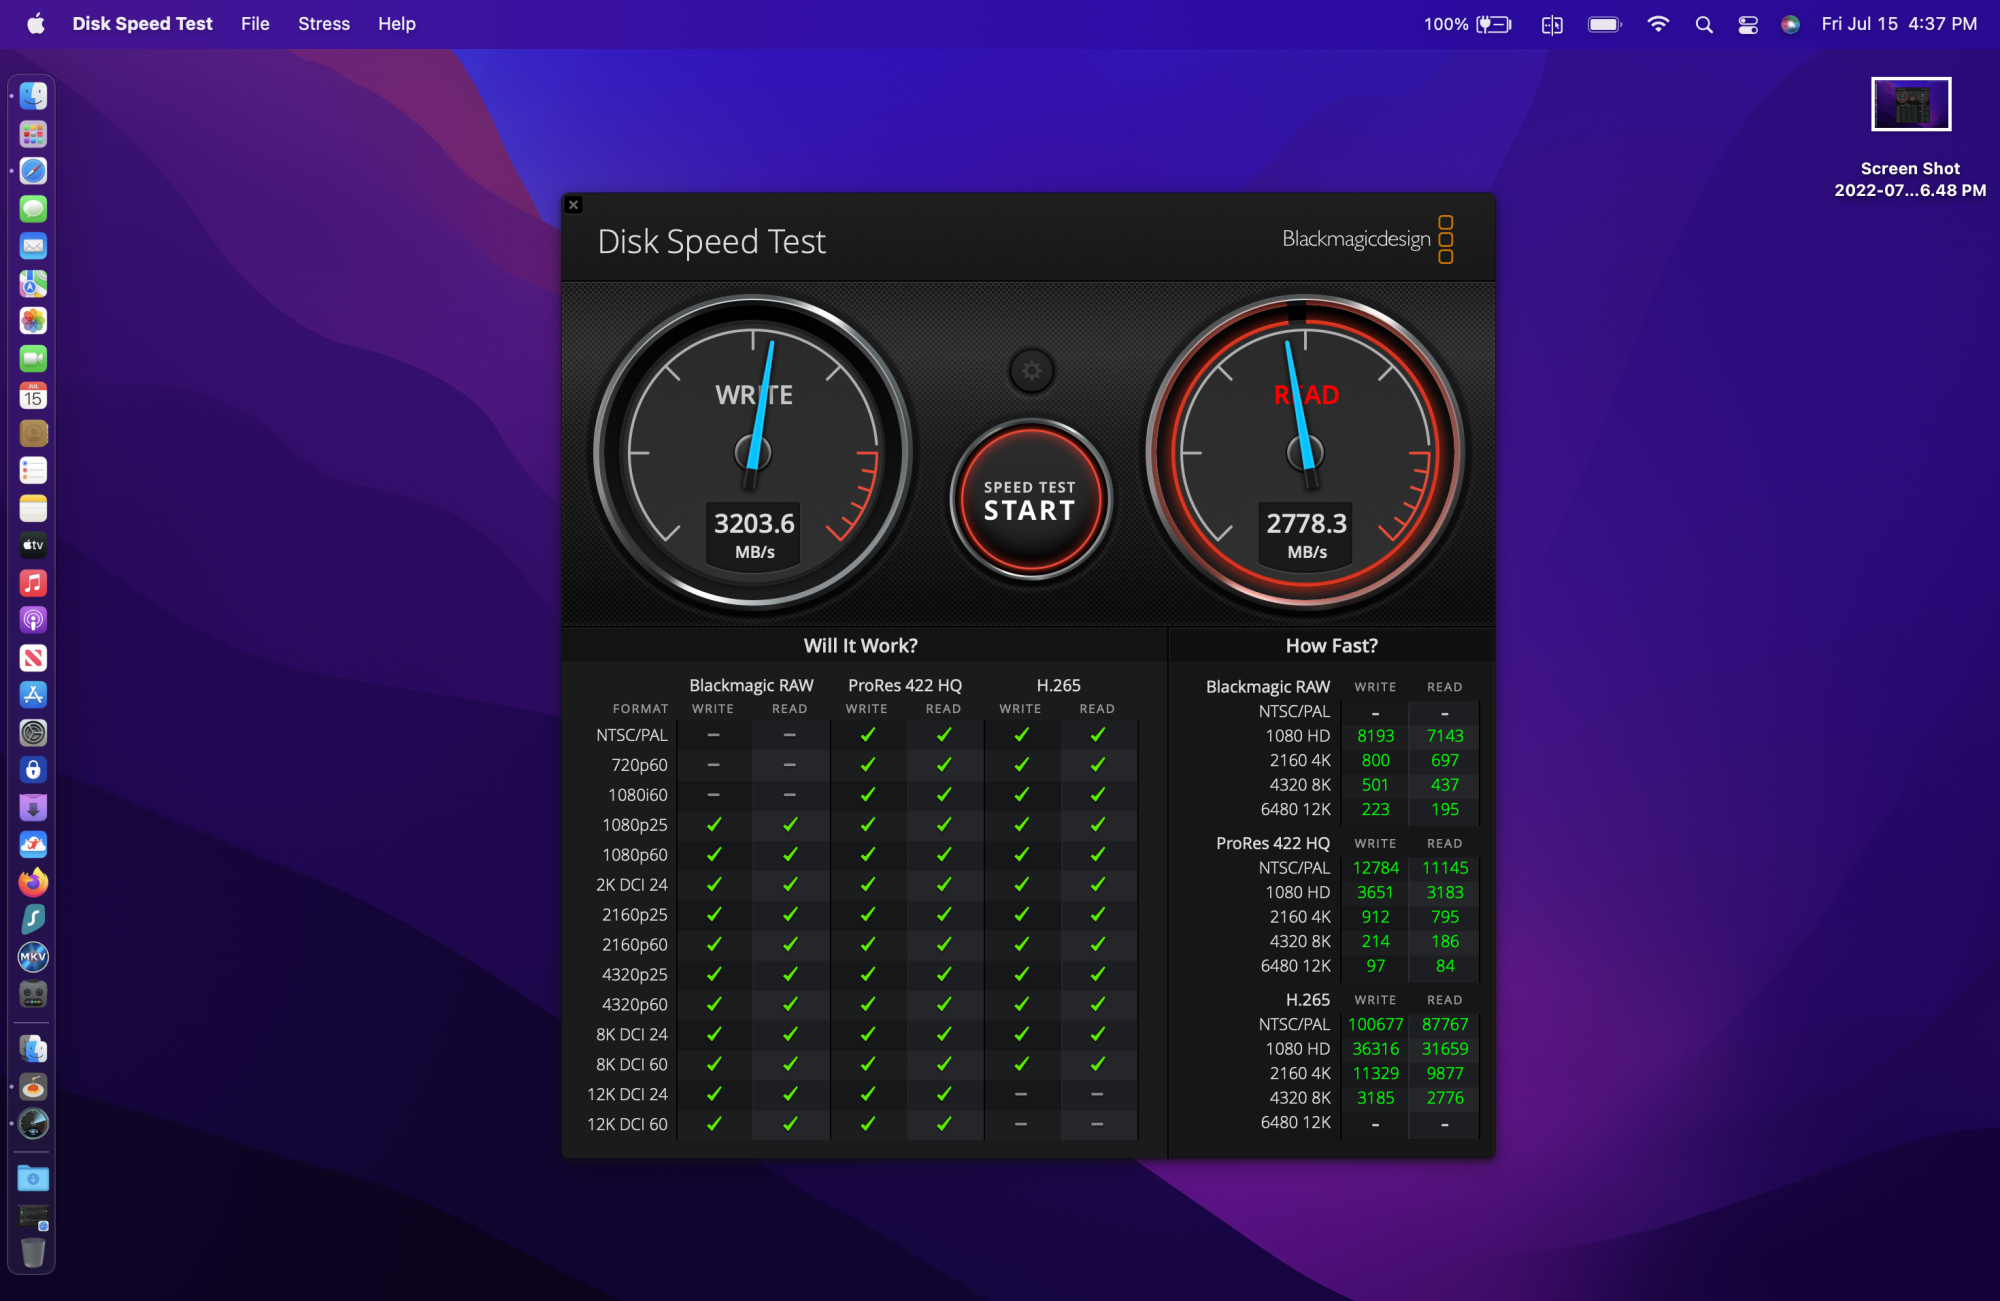Open Spotlight search magnifier
Screen dimensions: 2000x1301
pyautogui.click(x=1704, y=24)
